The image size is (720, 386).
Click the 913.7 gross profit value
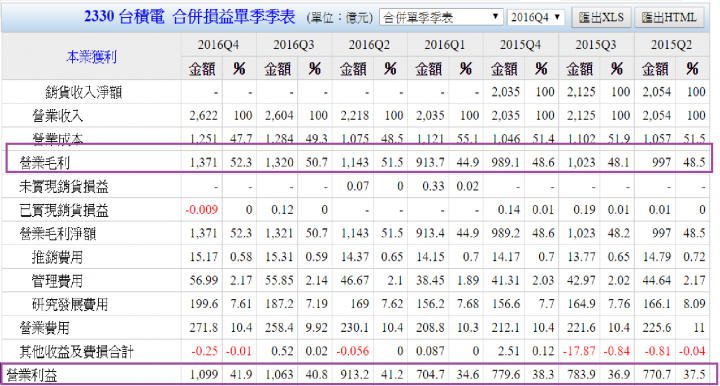[430, 162]
